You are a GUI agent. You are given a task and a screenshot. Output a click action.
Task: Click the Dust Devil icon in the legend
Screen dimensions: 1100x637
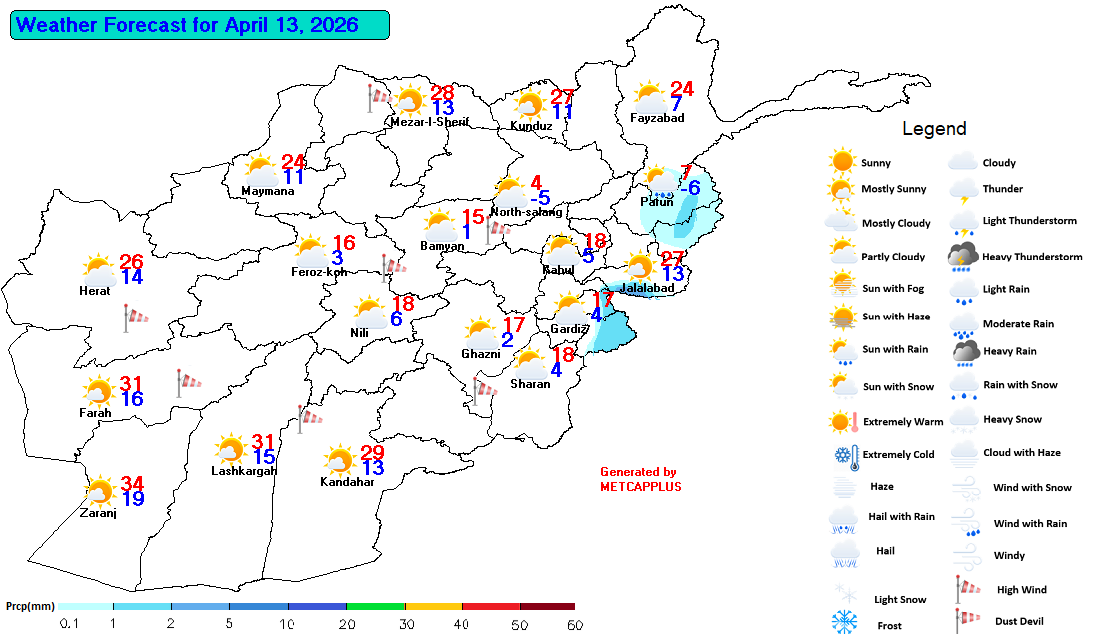(x=964, y=621)
